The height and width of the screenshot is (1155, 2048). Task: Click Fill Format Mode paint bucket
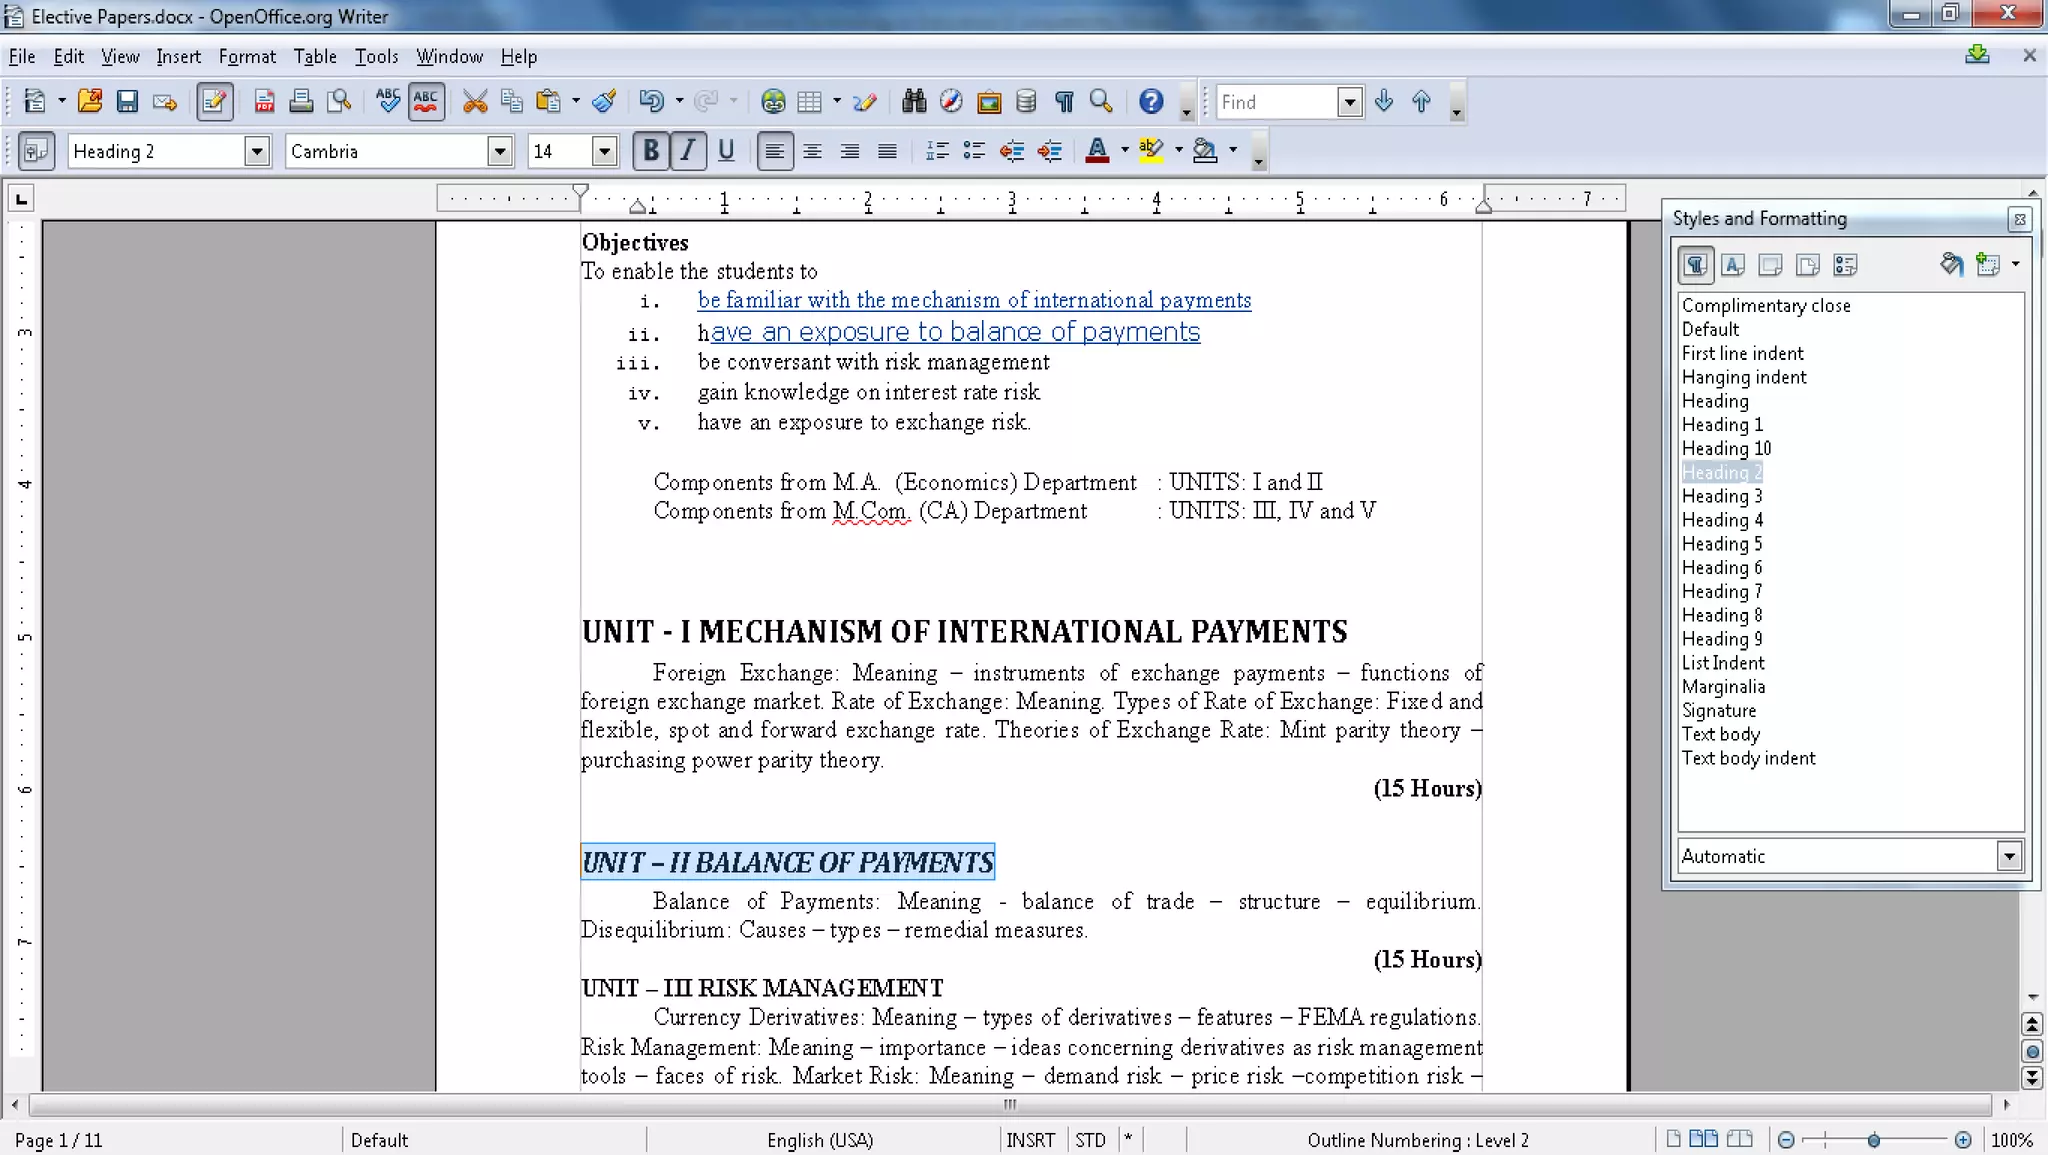1951,265
